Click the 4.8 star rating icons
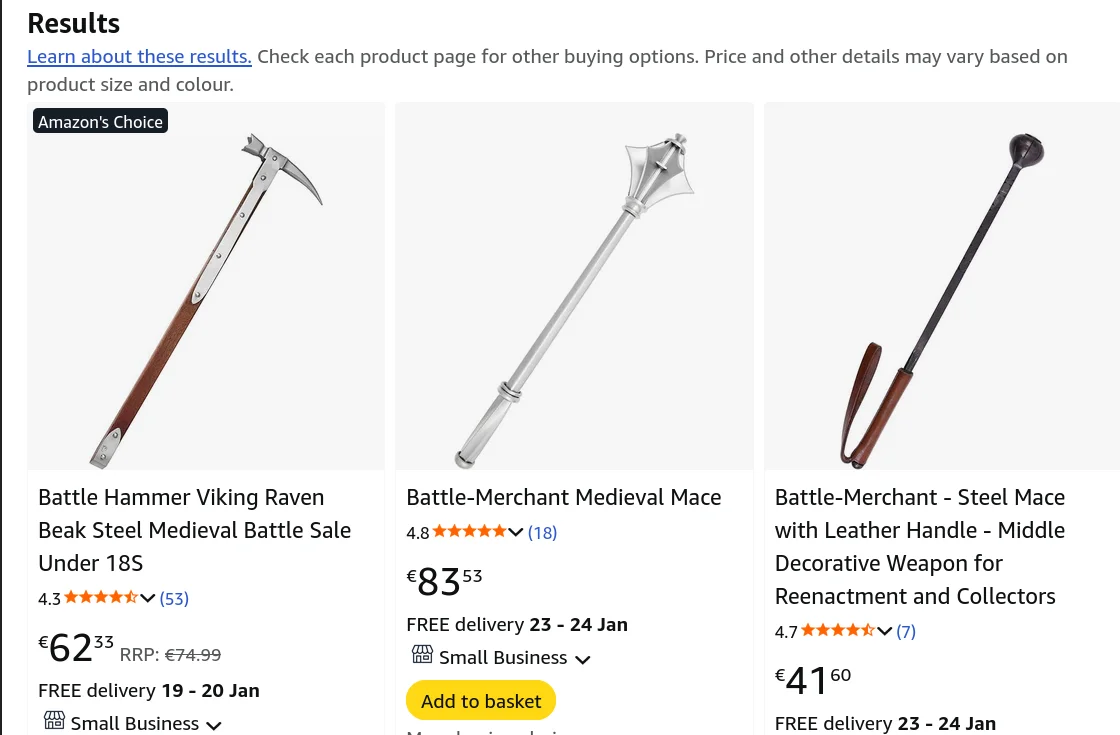Viewport: 1120px width, 735px height. coord(469,532)
